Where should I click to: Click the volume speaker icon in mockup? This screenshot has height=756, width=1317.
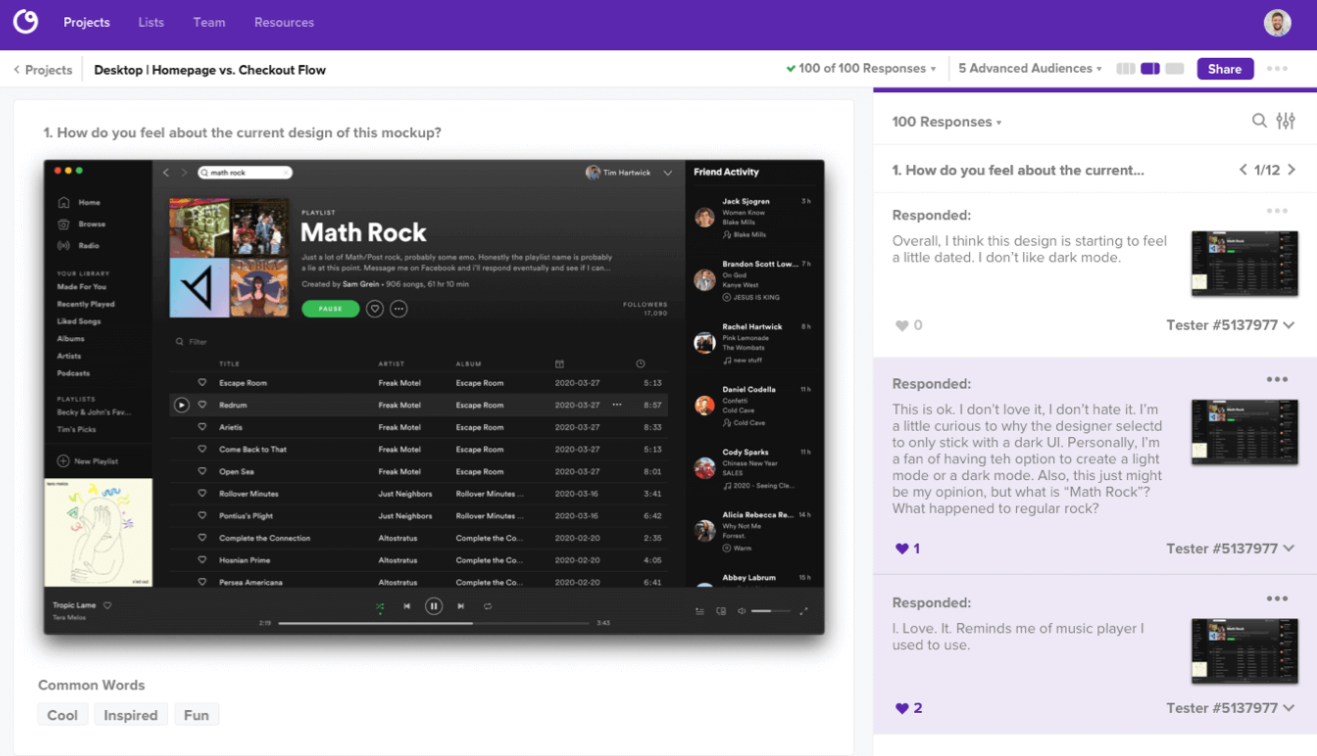point(742,611)
